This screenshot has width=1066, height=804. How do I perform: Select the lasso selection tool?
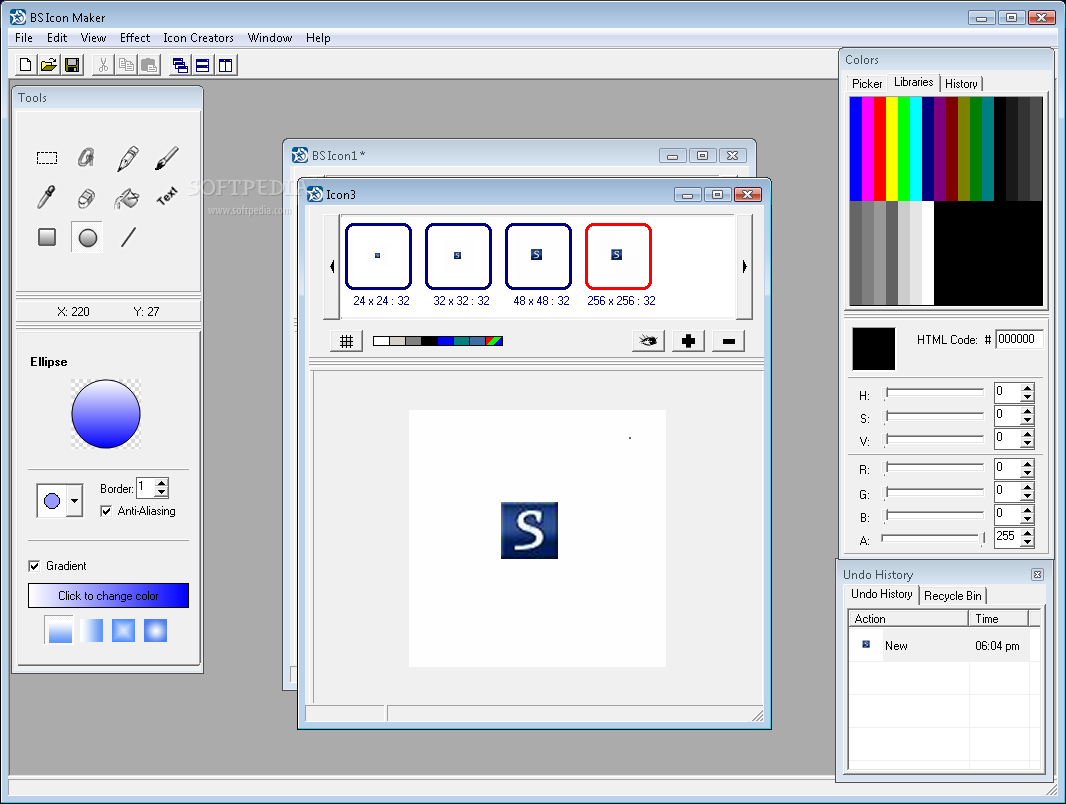pyautogui.click(x=86, y=158)
